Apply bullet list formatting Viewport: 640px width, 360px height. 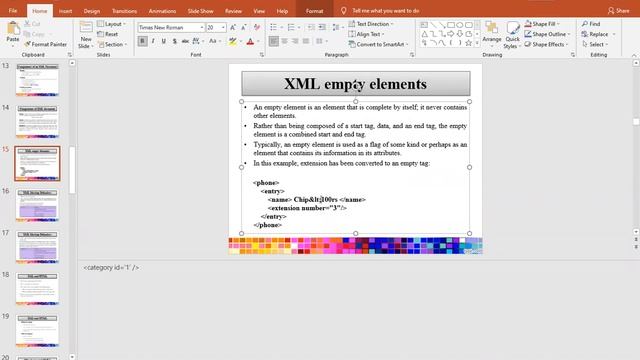274,27
